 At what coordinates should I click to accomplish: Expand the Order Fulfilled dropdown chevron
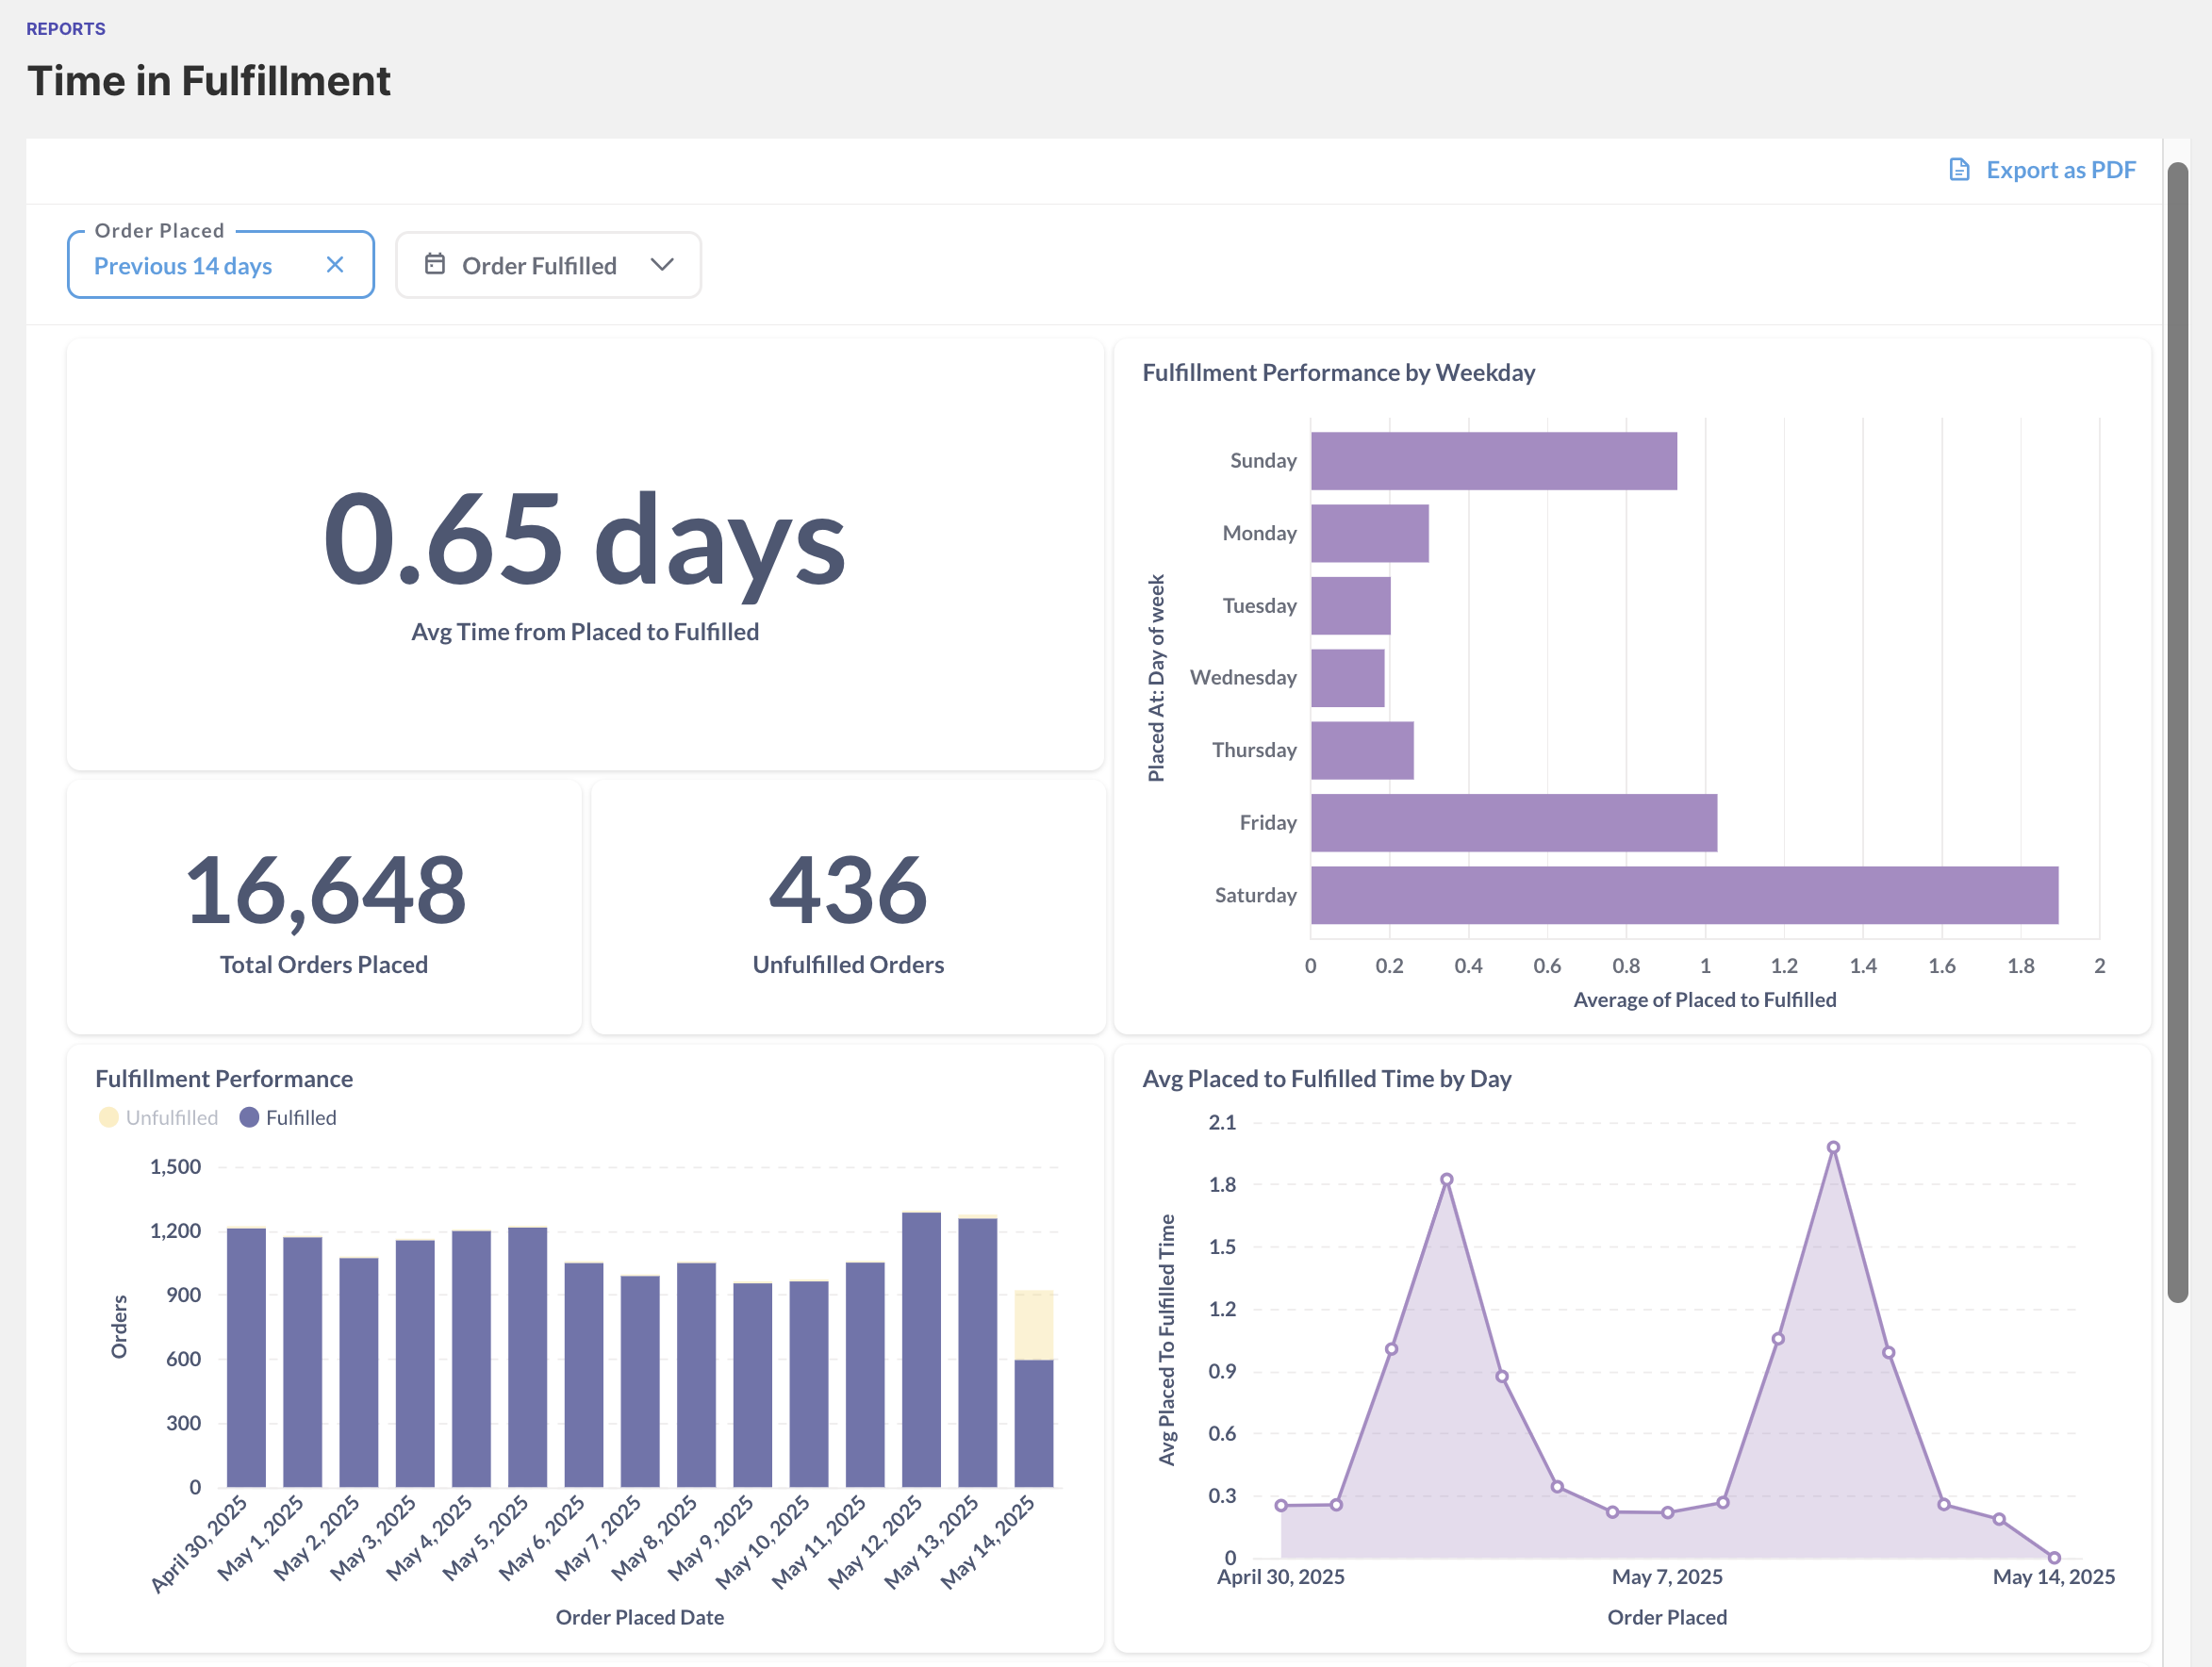click(x=661, y=265)
